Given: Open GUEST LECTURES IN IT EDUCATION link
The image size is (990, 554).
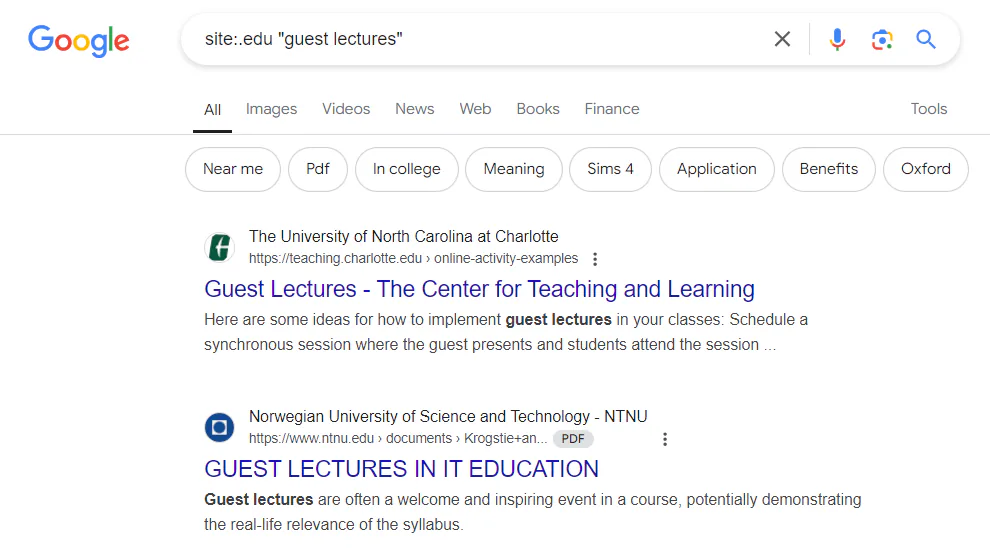Looking at the screenshot, I should (x=401, y=469).
